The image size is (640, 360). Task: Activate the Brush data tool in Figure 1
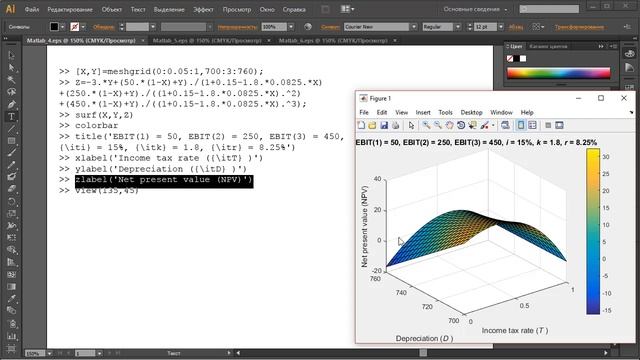pyautogui.click(x=484, y=125)
